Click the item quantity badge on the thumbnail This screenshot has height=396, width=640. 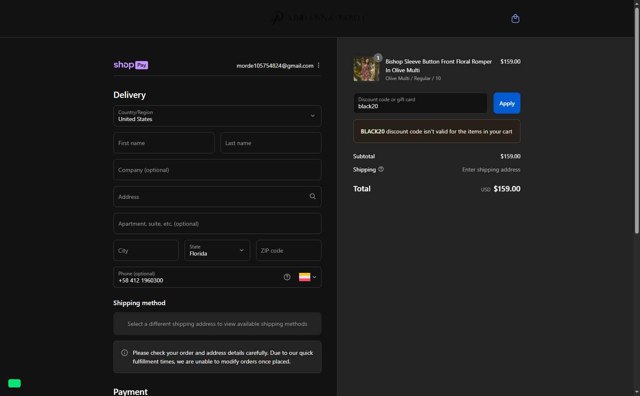point(378,58)
